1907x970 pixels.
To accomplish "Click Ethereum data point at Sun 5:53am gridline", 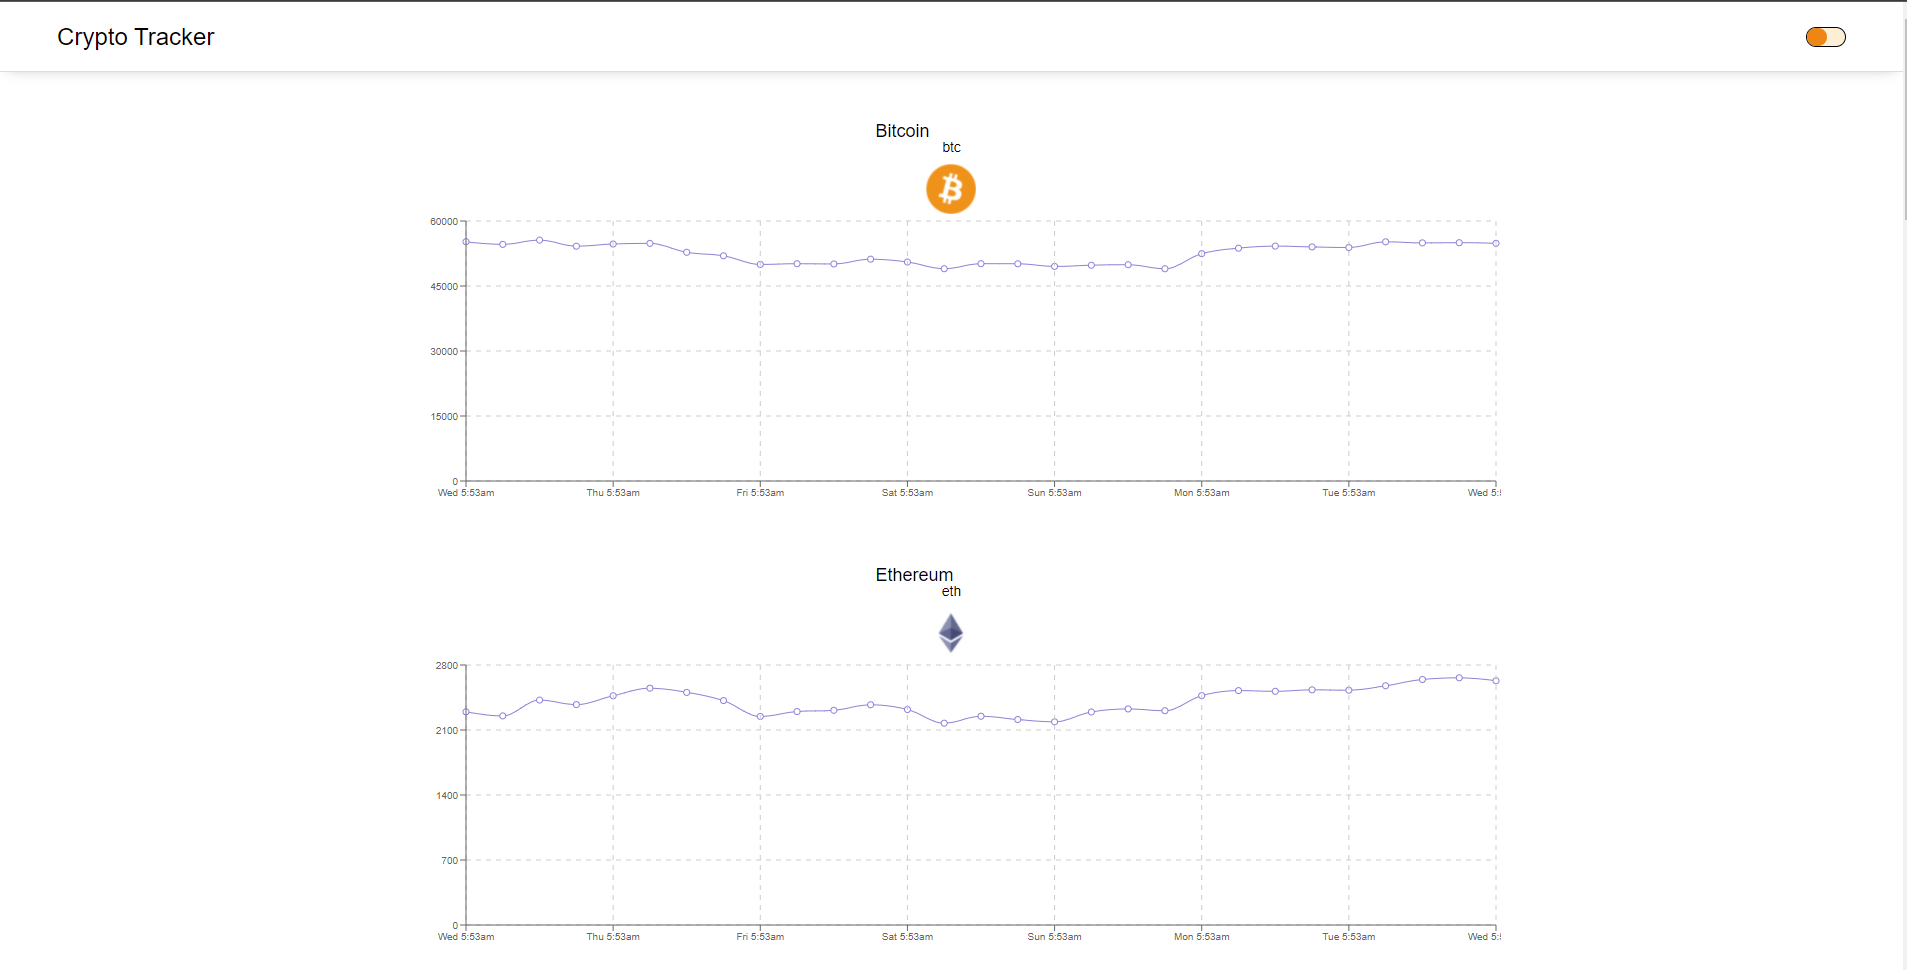I will (x=1054, y=722).
